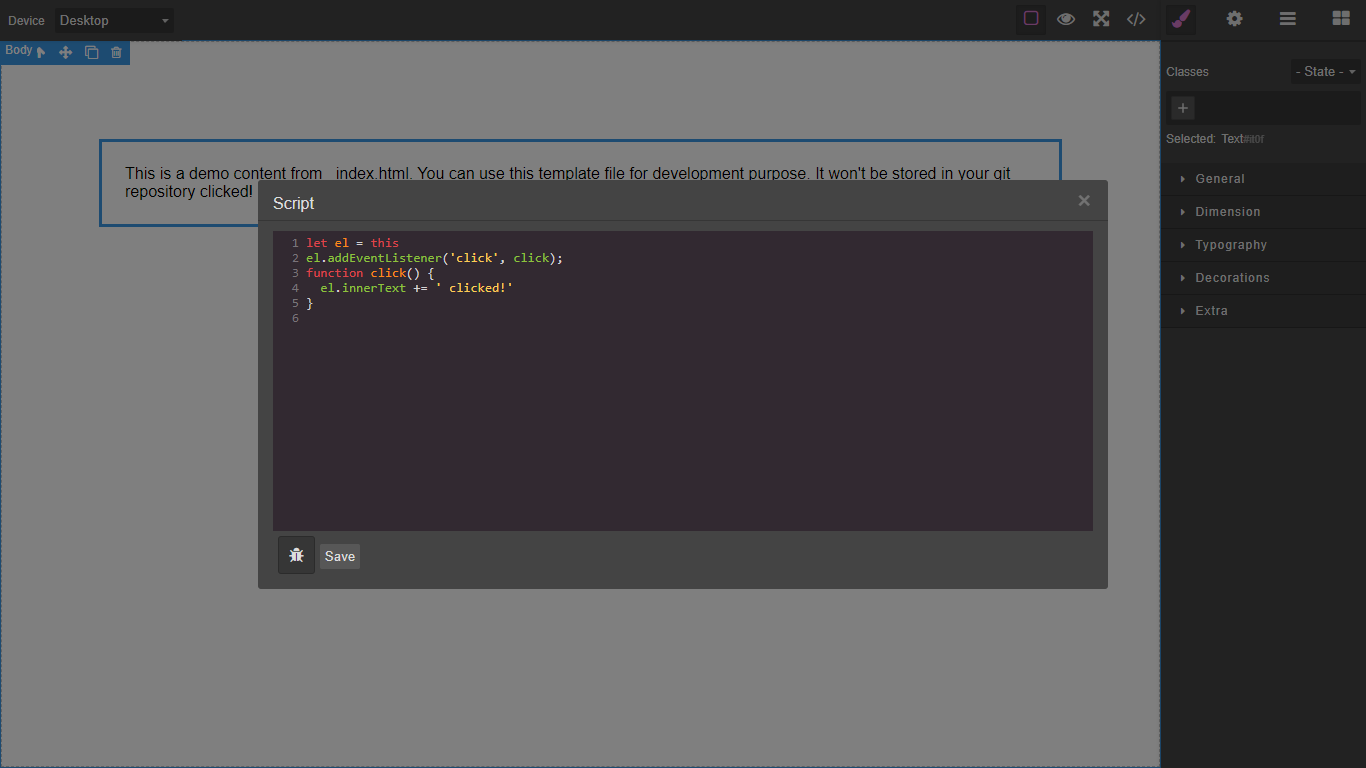Switch to preview mode with the eye icon
This screenshot has width=1366, height=768.
point(1065,19)
